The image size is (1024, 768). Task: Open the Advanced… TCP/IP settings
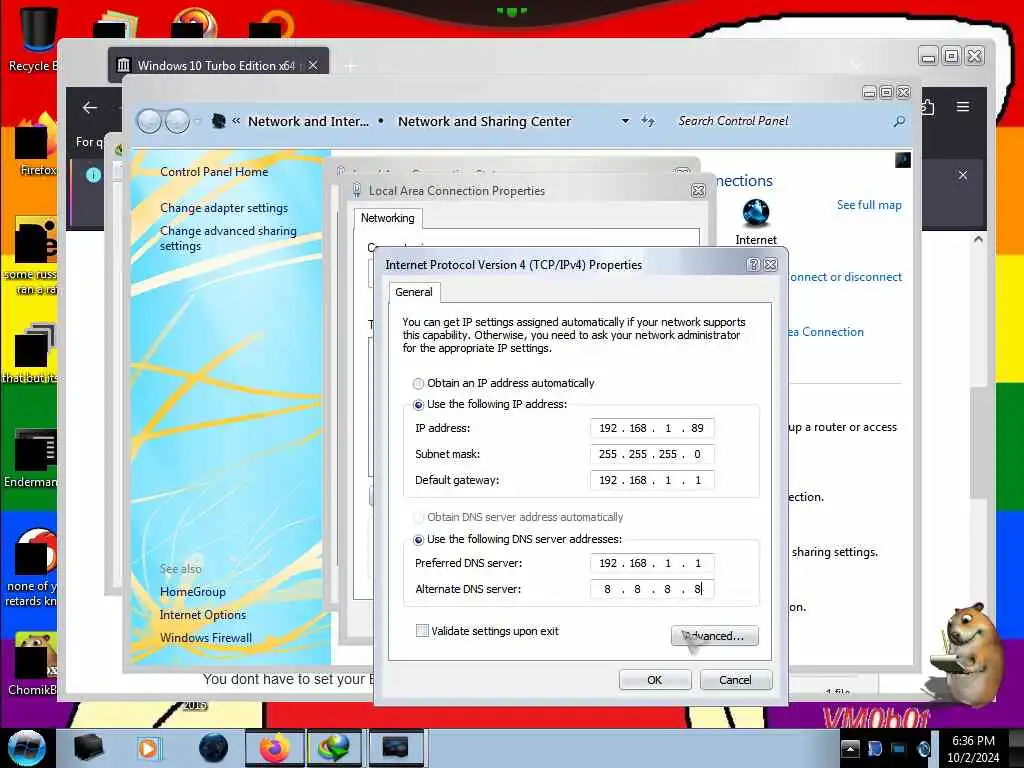[714, 636]
